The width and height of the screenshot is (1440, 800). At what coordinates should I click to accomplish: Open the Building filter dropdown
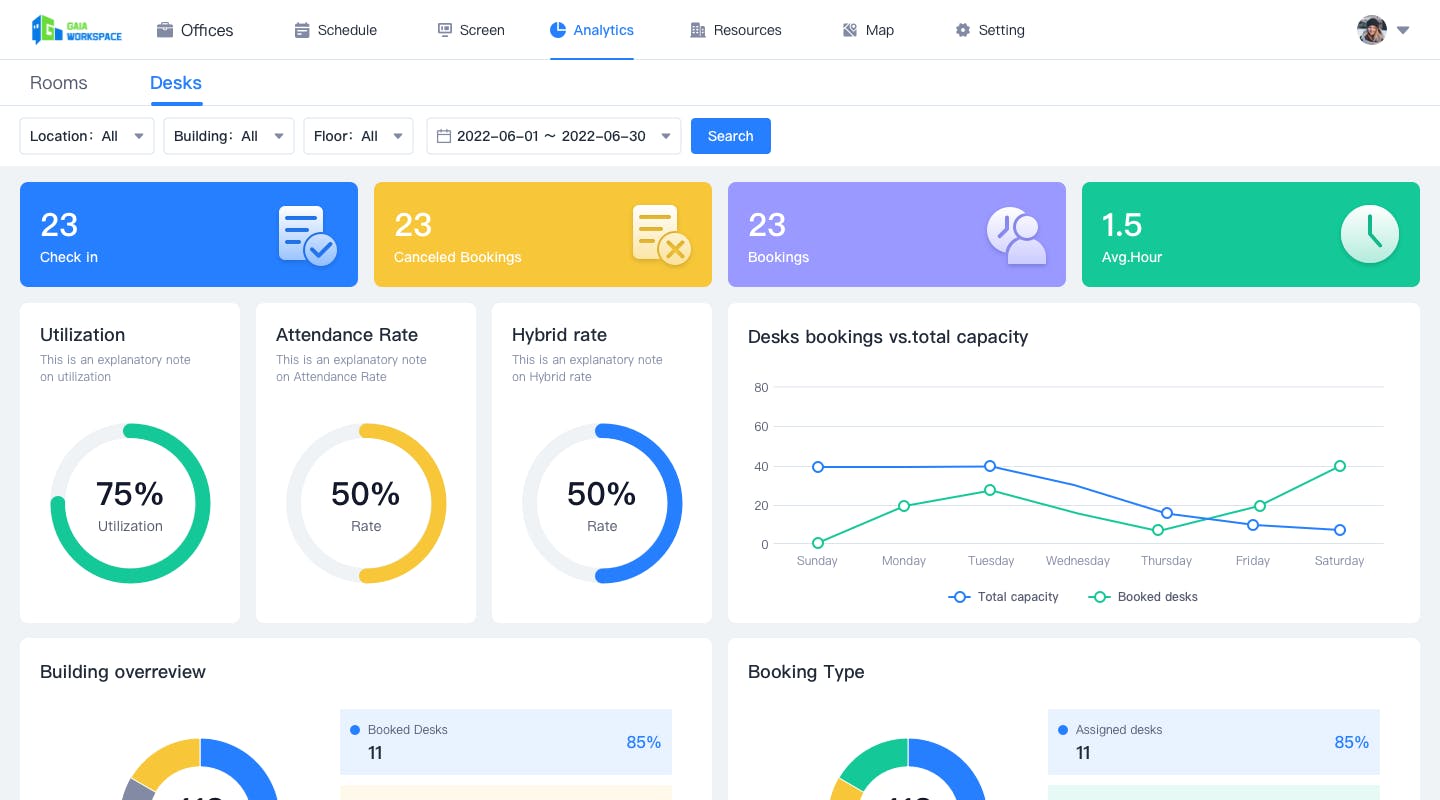[229, 136]
